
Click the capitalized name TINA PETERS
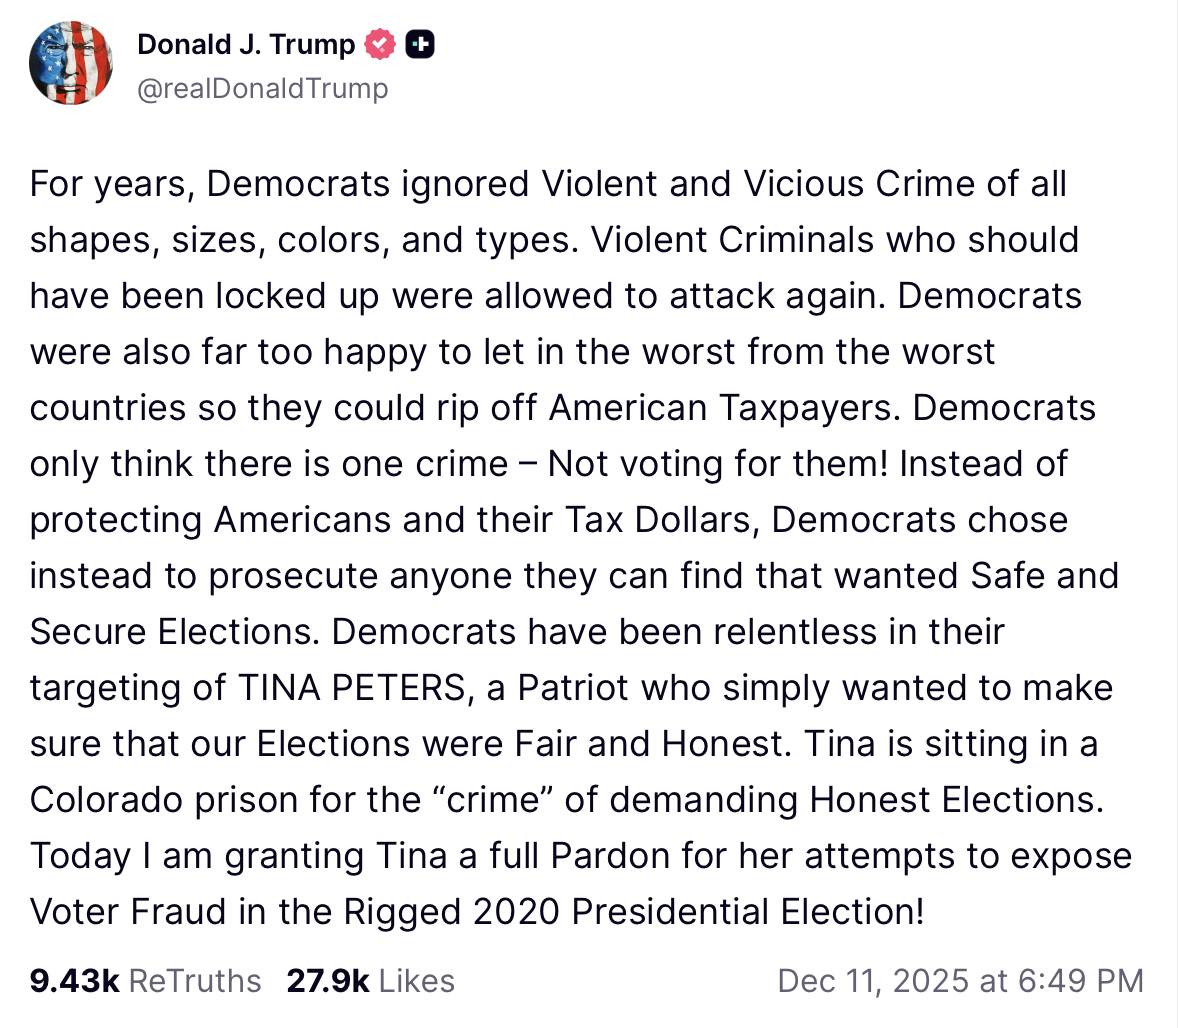click(352, 688)
